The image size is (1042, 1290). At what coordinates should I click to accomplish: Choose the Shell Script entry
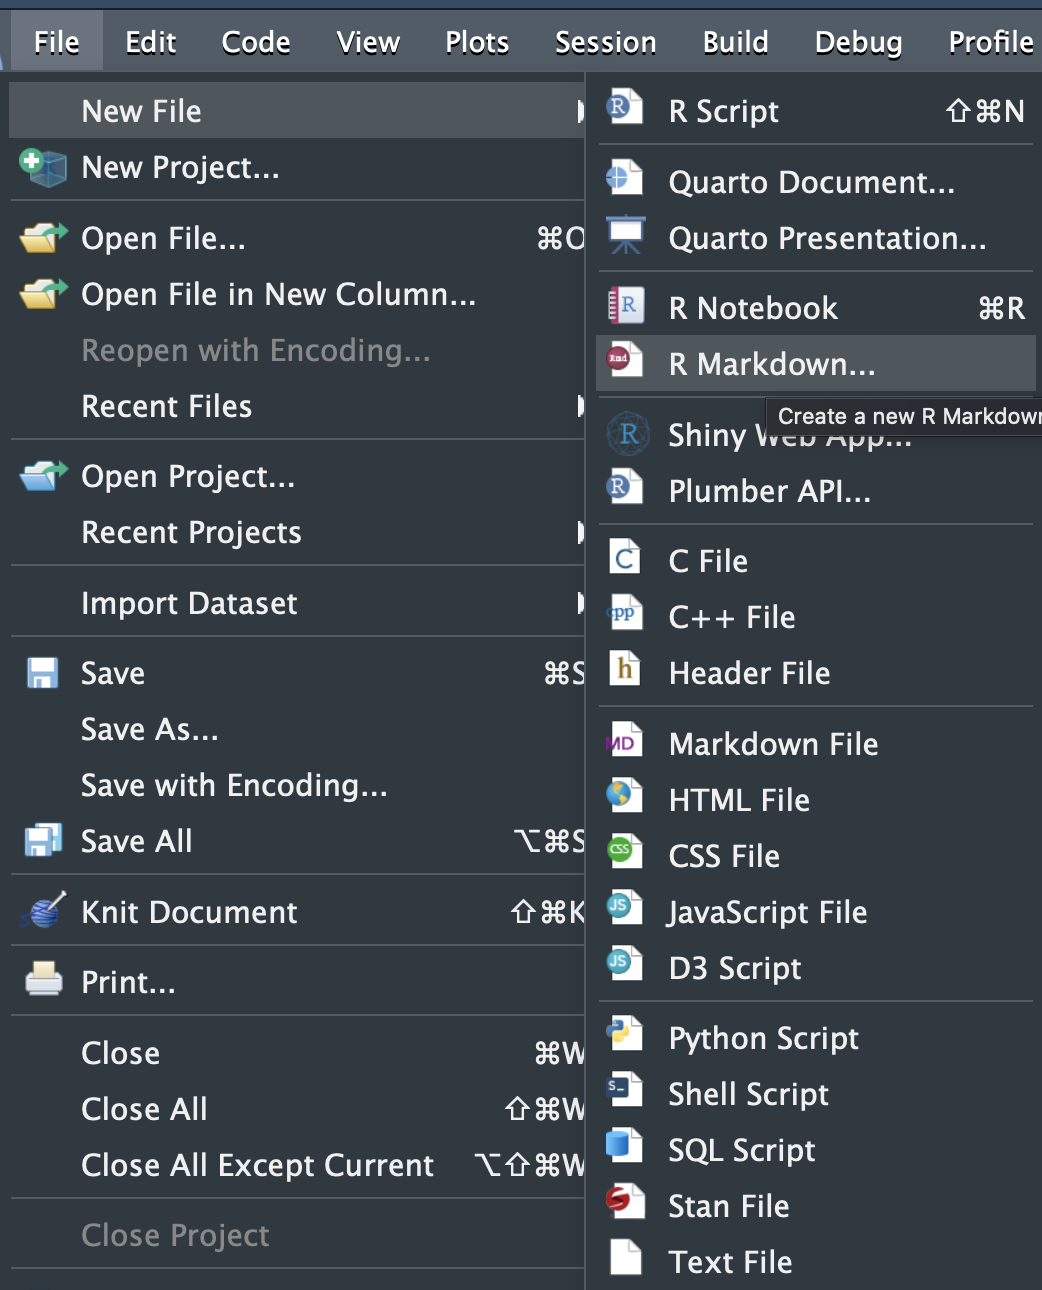tap(815, 1094)
